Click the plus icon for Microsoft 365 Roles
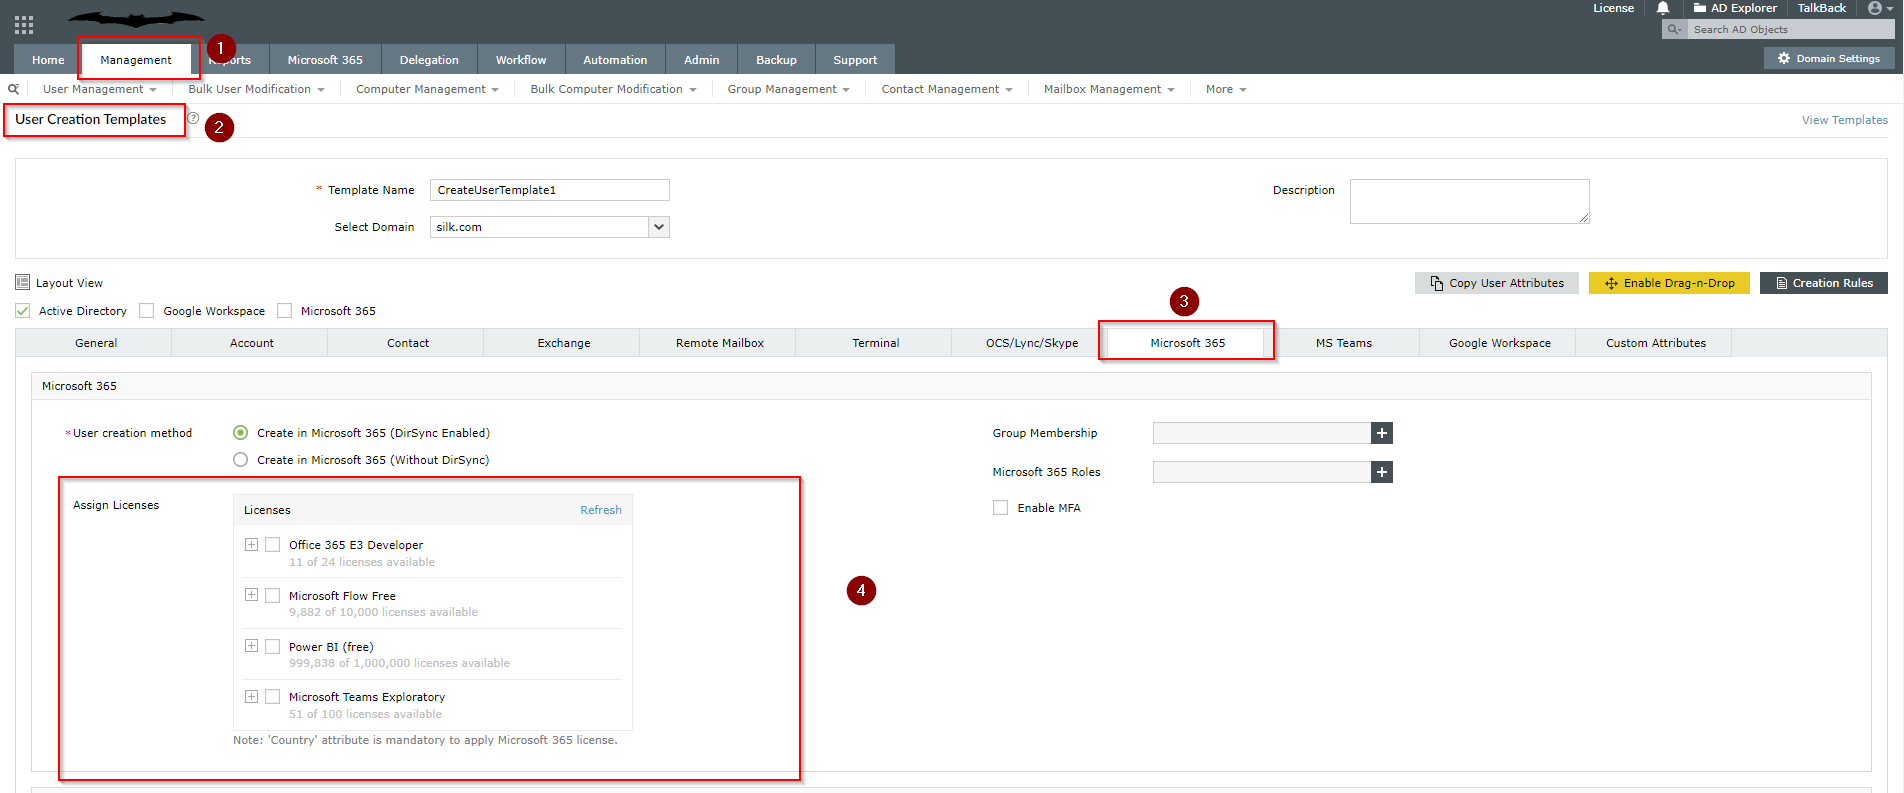This screenshot has height=793, width=1904. [1381, 472]
